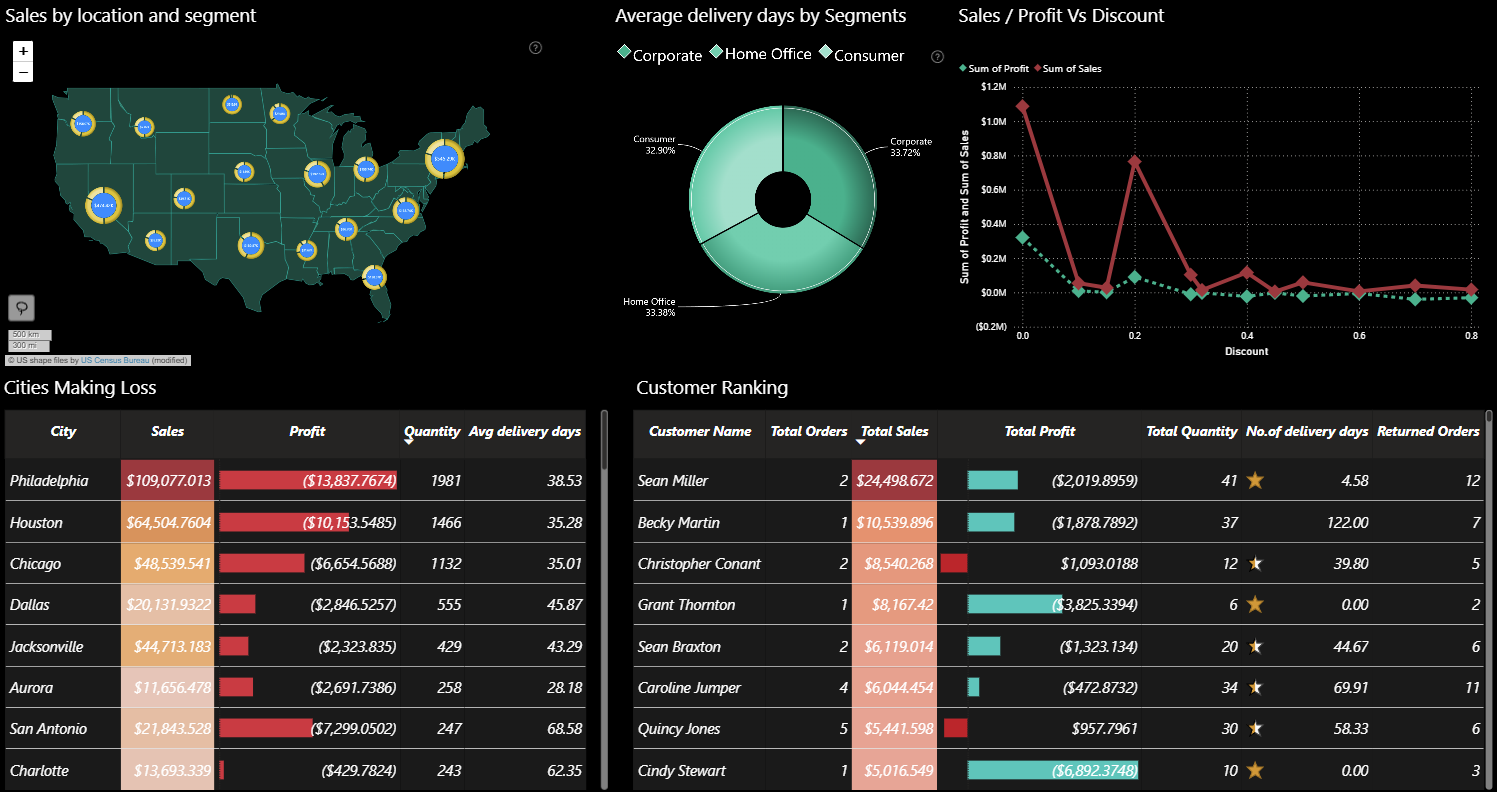Select the Jacksonville row city name
The image size is (1497, 792).
tap(47, 647)
